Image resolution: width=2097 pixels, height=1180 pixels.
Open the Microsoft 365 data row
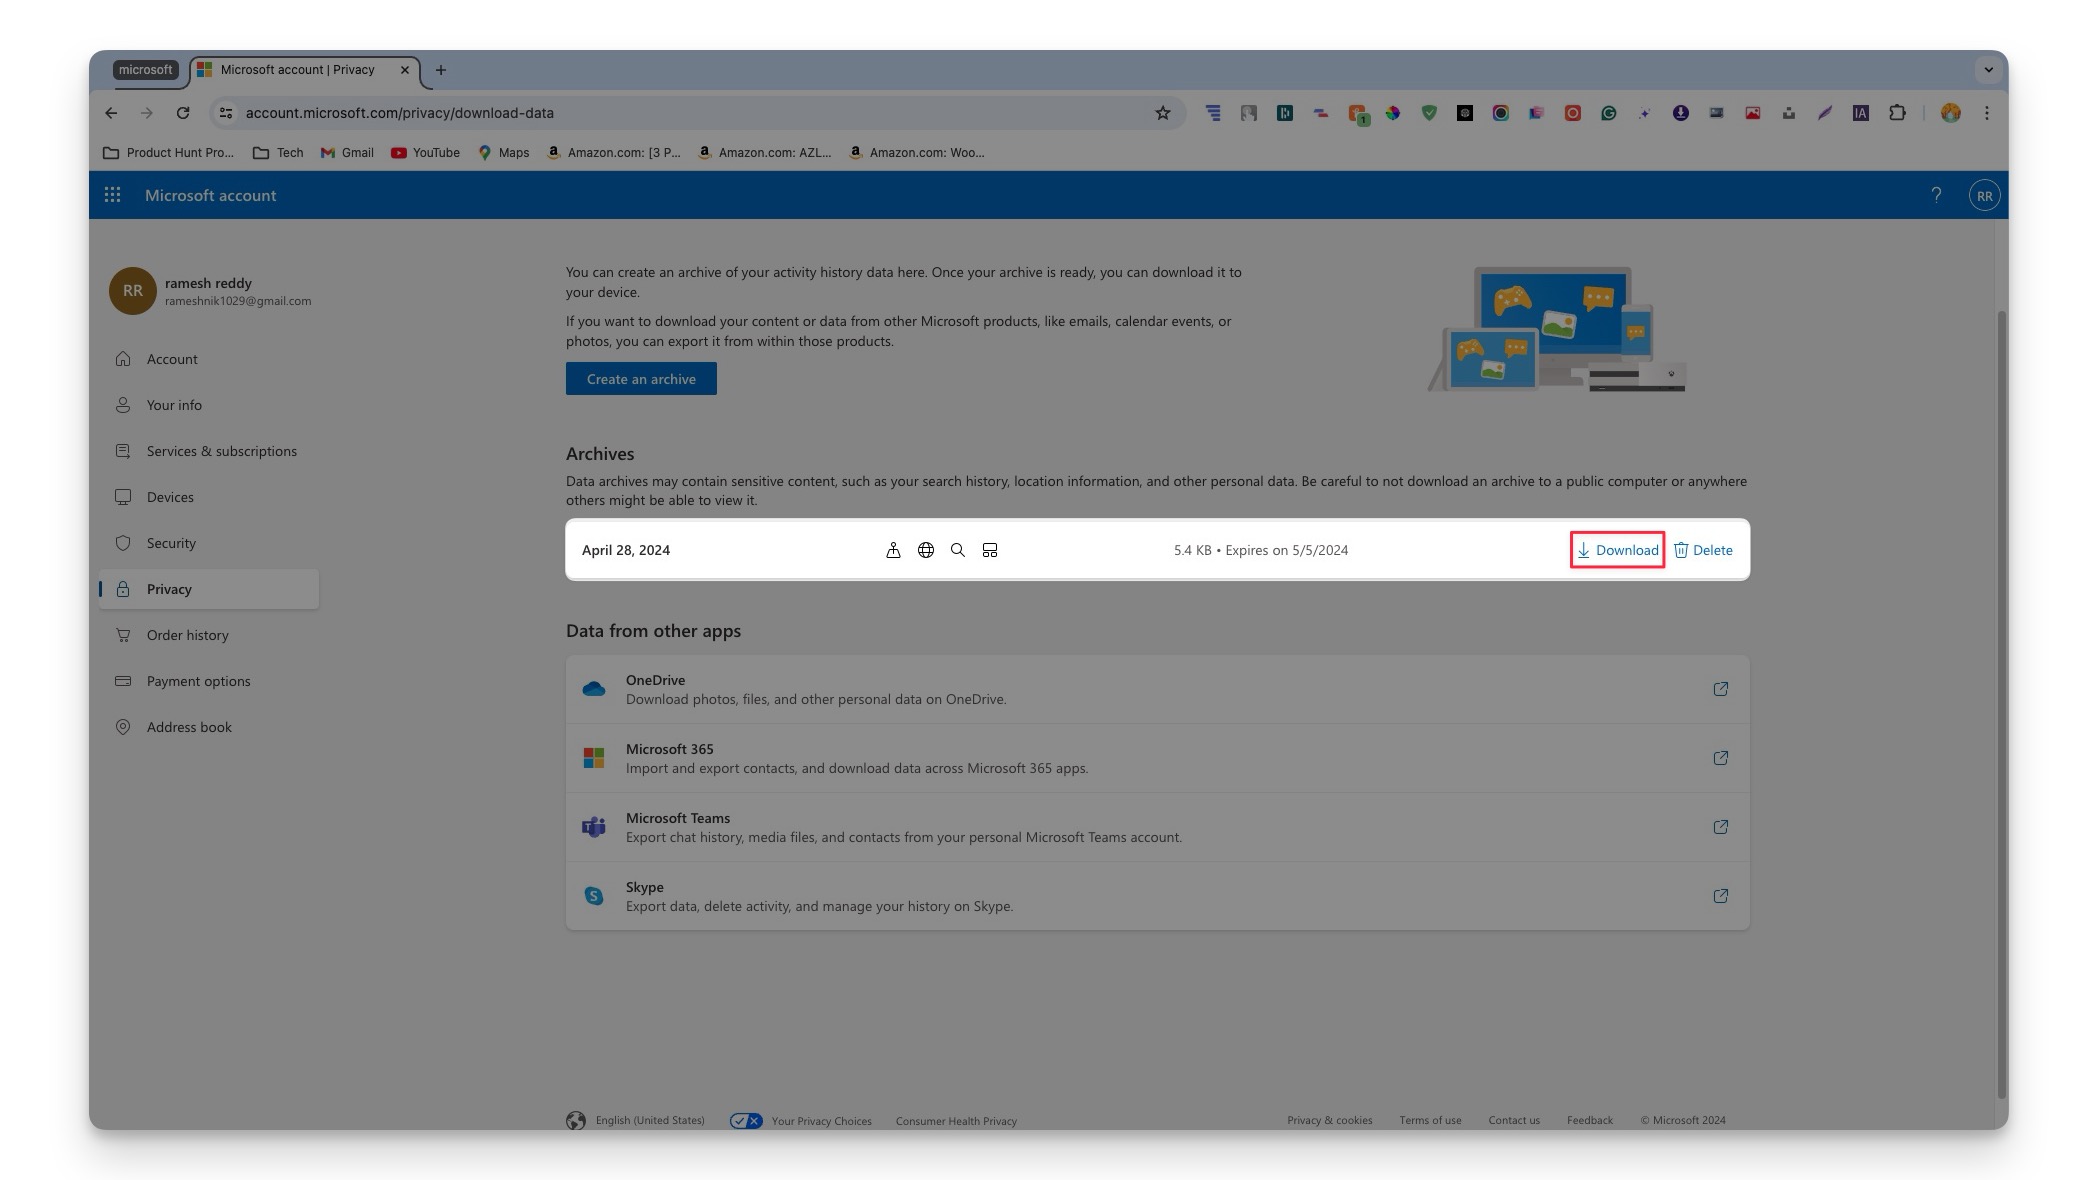[x=1157, y=758]
